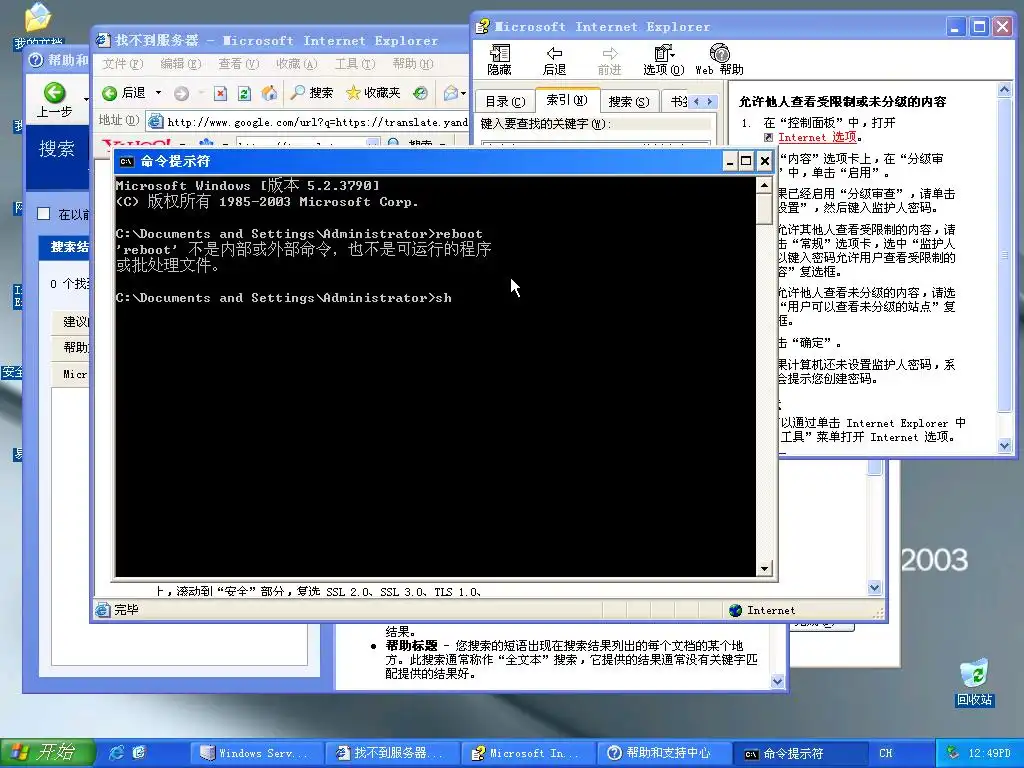1024x768 pixels.
Task: Click the Hide (隐藏) icon in Help window
Action: (x=500, y=60)
